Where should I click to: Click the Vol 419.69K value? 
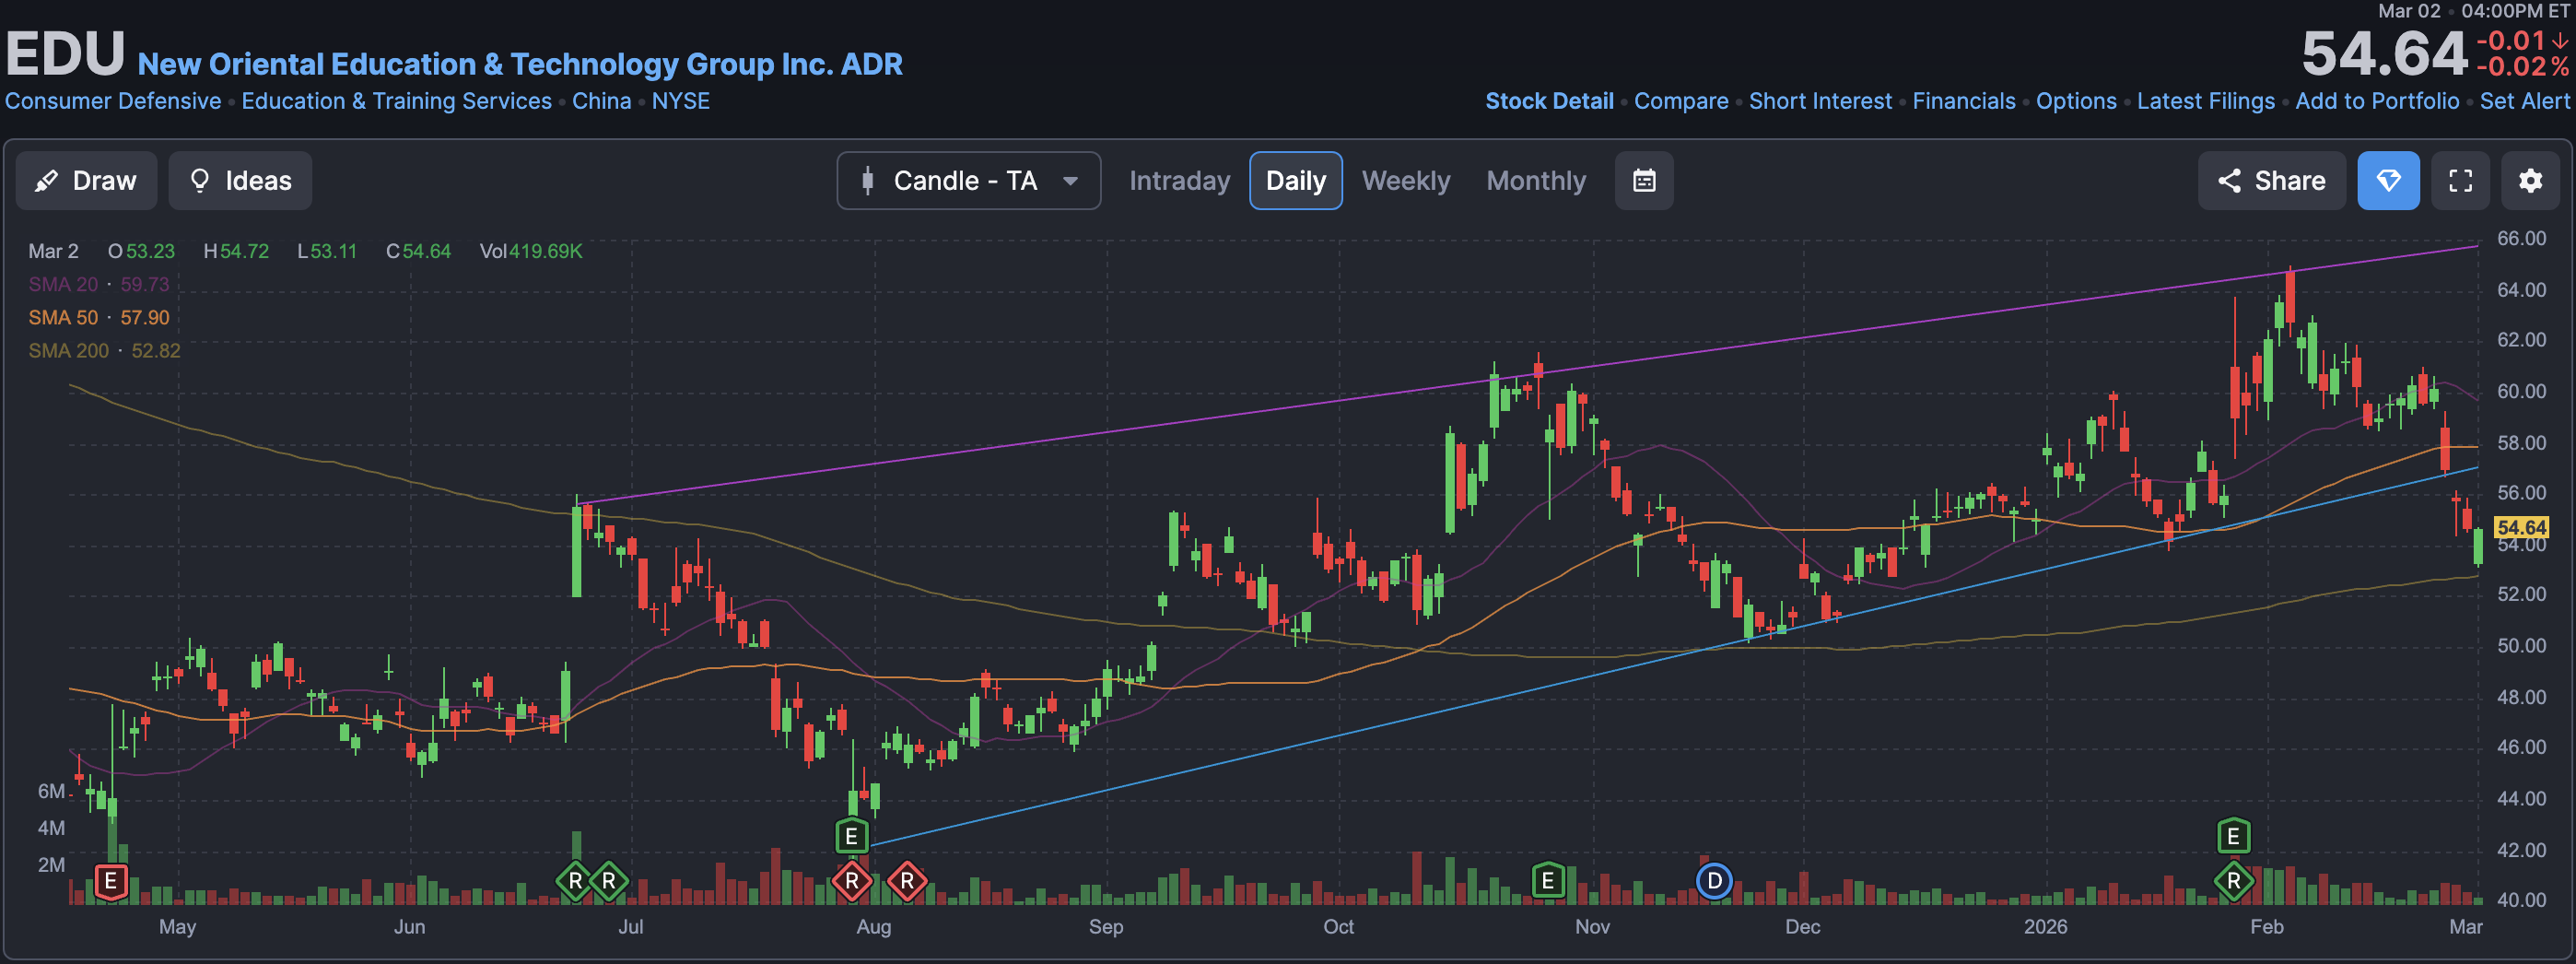(x=530, y=251)
